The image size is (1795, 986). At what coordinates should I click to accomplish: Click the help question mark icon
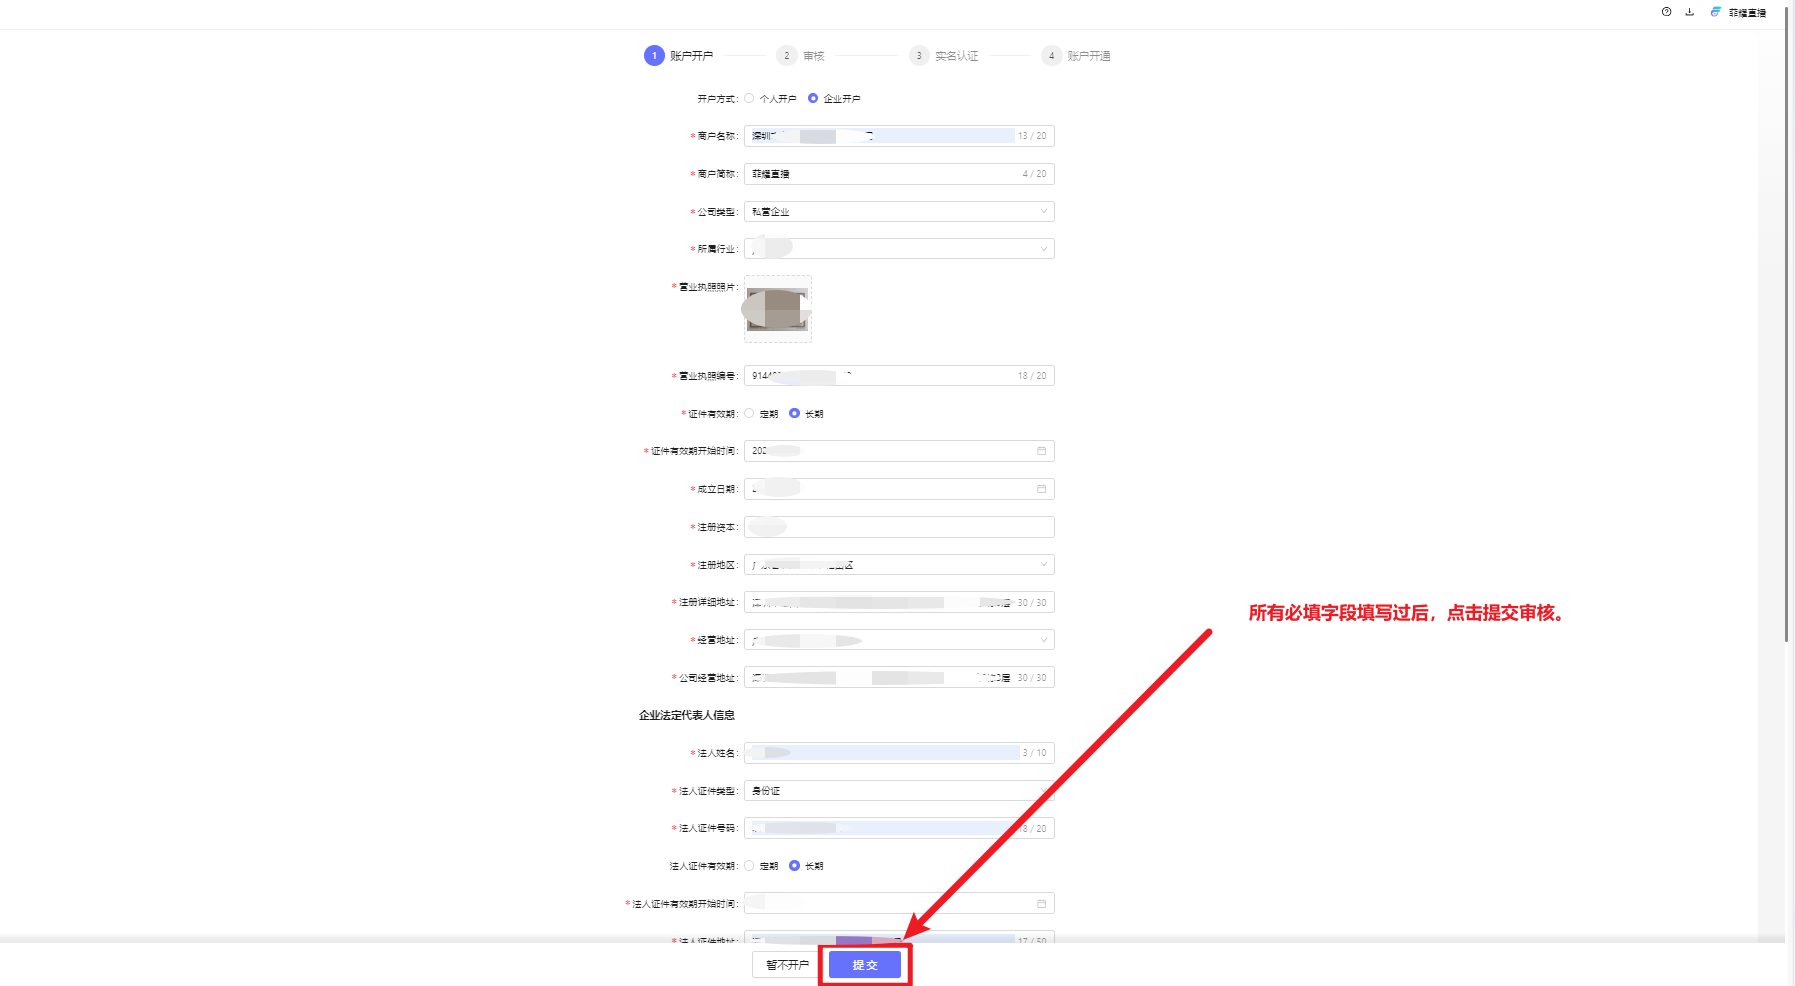[1666, 12]
